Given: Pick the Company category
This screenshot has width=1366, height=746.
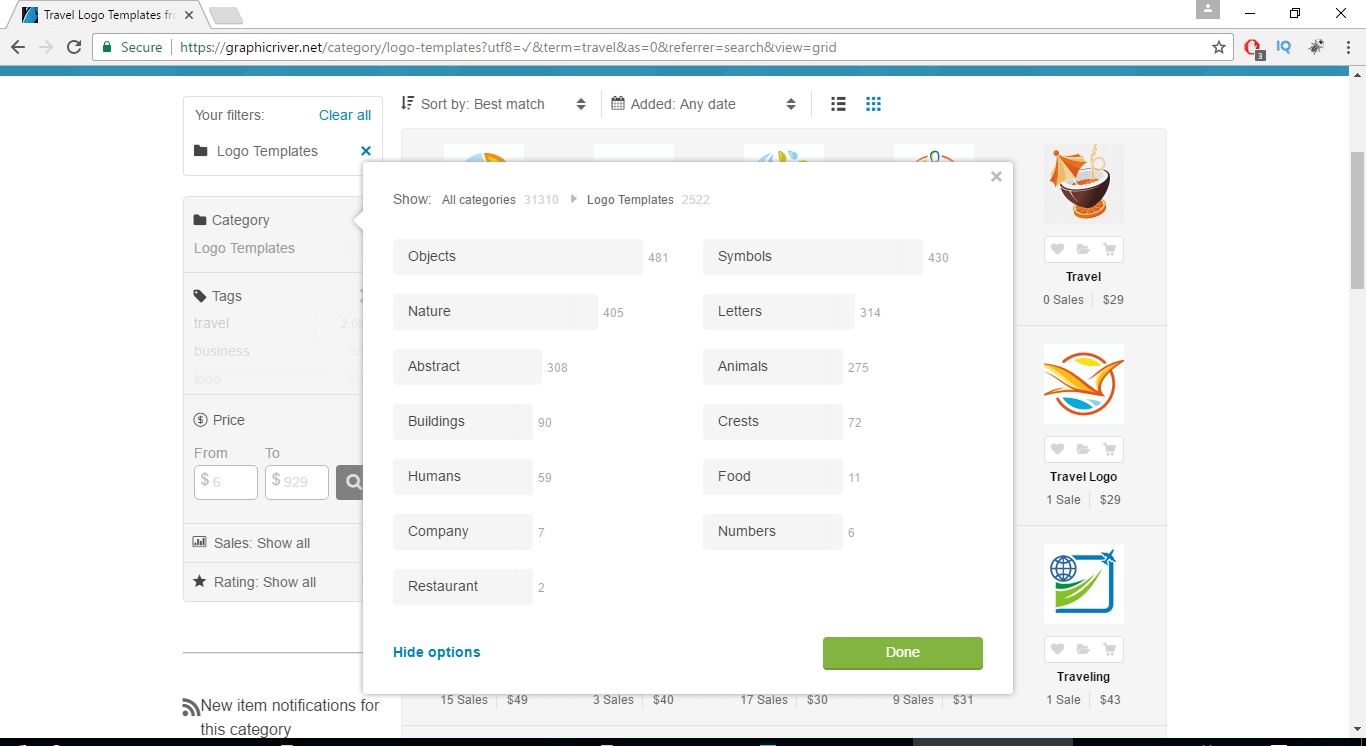Looking at the screenshot, I should tap(463, 532).
